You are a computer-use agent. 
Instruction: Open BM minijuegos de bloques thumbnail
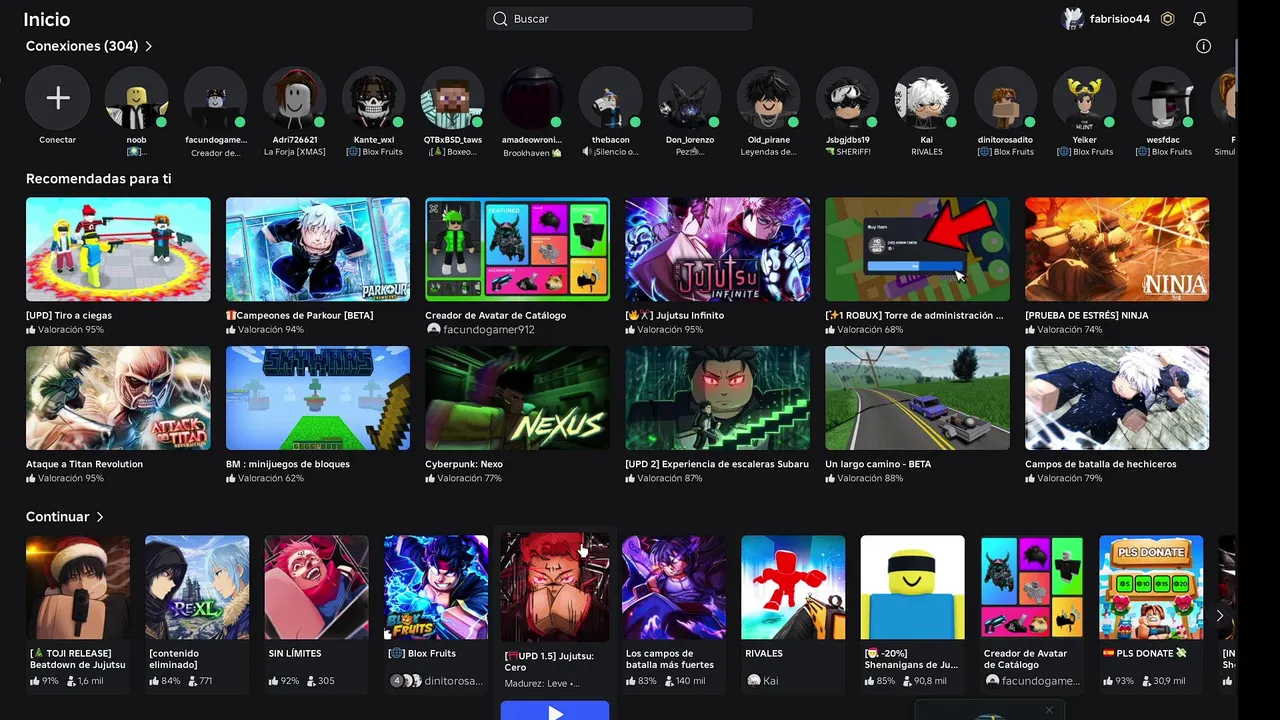(318, 398)
